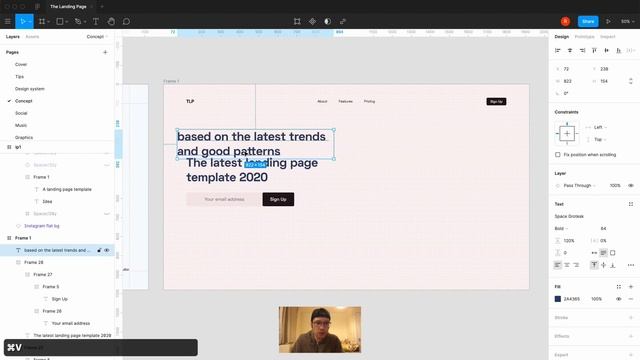Select the Move tool
The image size is (640, 360).
[23, 21]
